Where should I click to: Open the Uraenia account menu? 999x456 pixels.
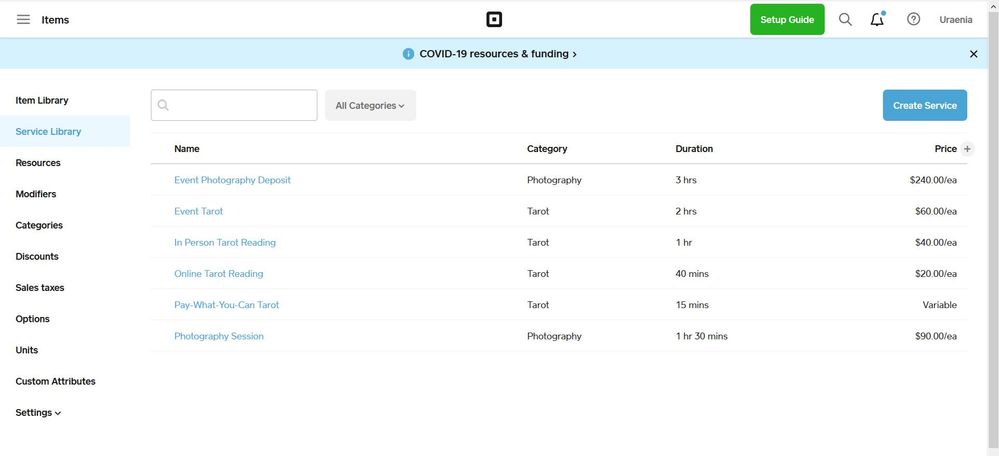pos(955,20)
